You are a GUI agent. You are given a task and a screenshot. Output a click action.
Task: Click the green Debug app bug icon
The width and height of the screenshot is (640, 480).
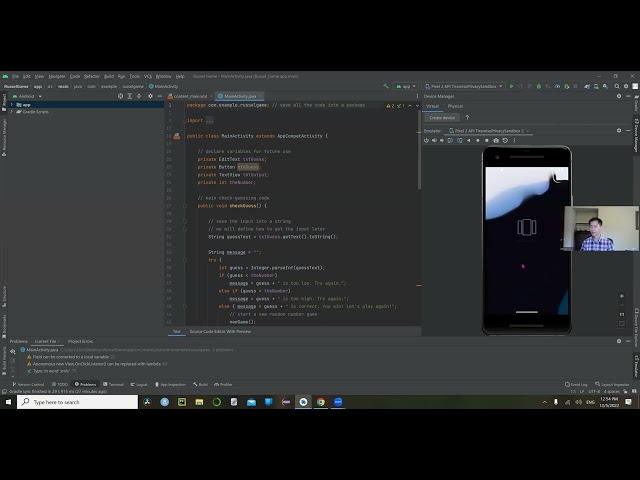pyautogui.click(x=539, y=86)
